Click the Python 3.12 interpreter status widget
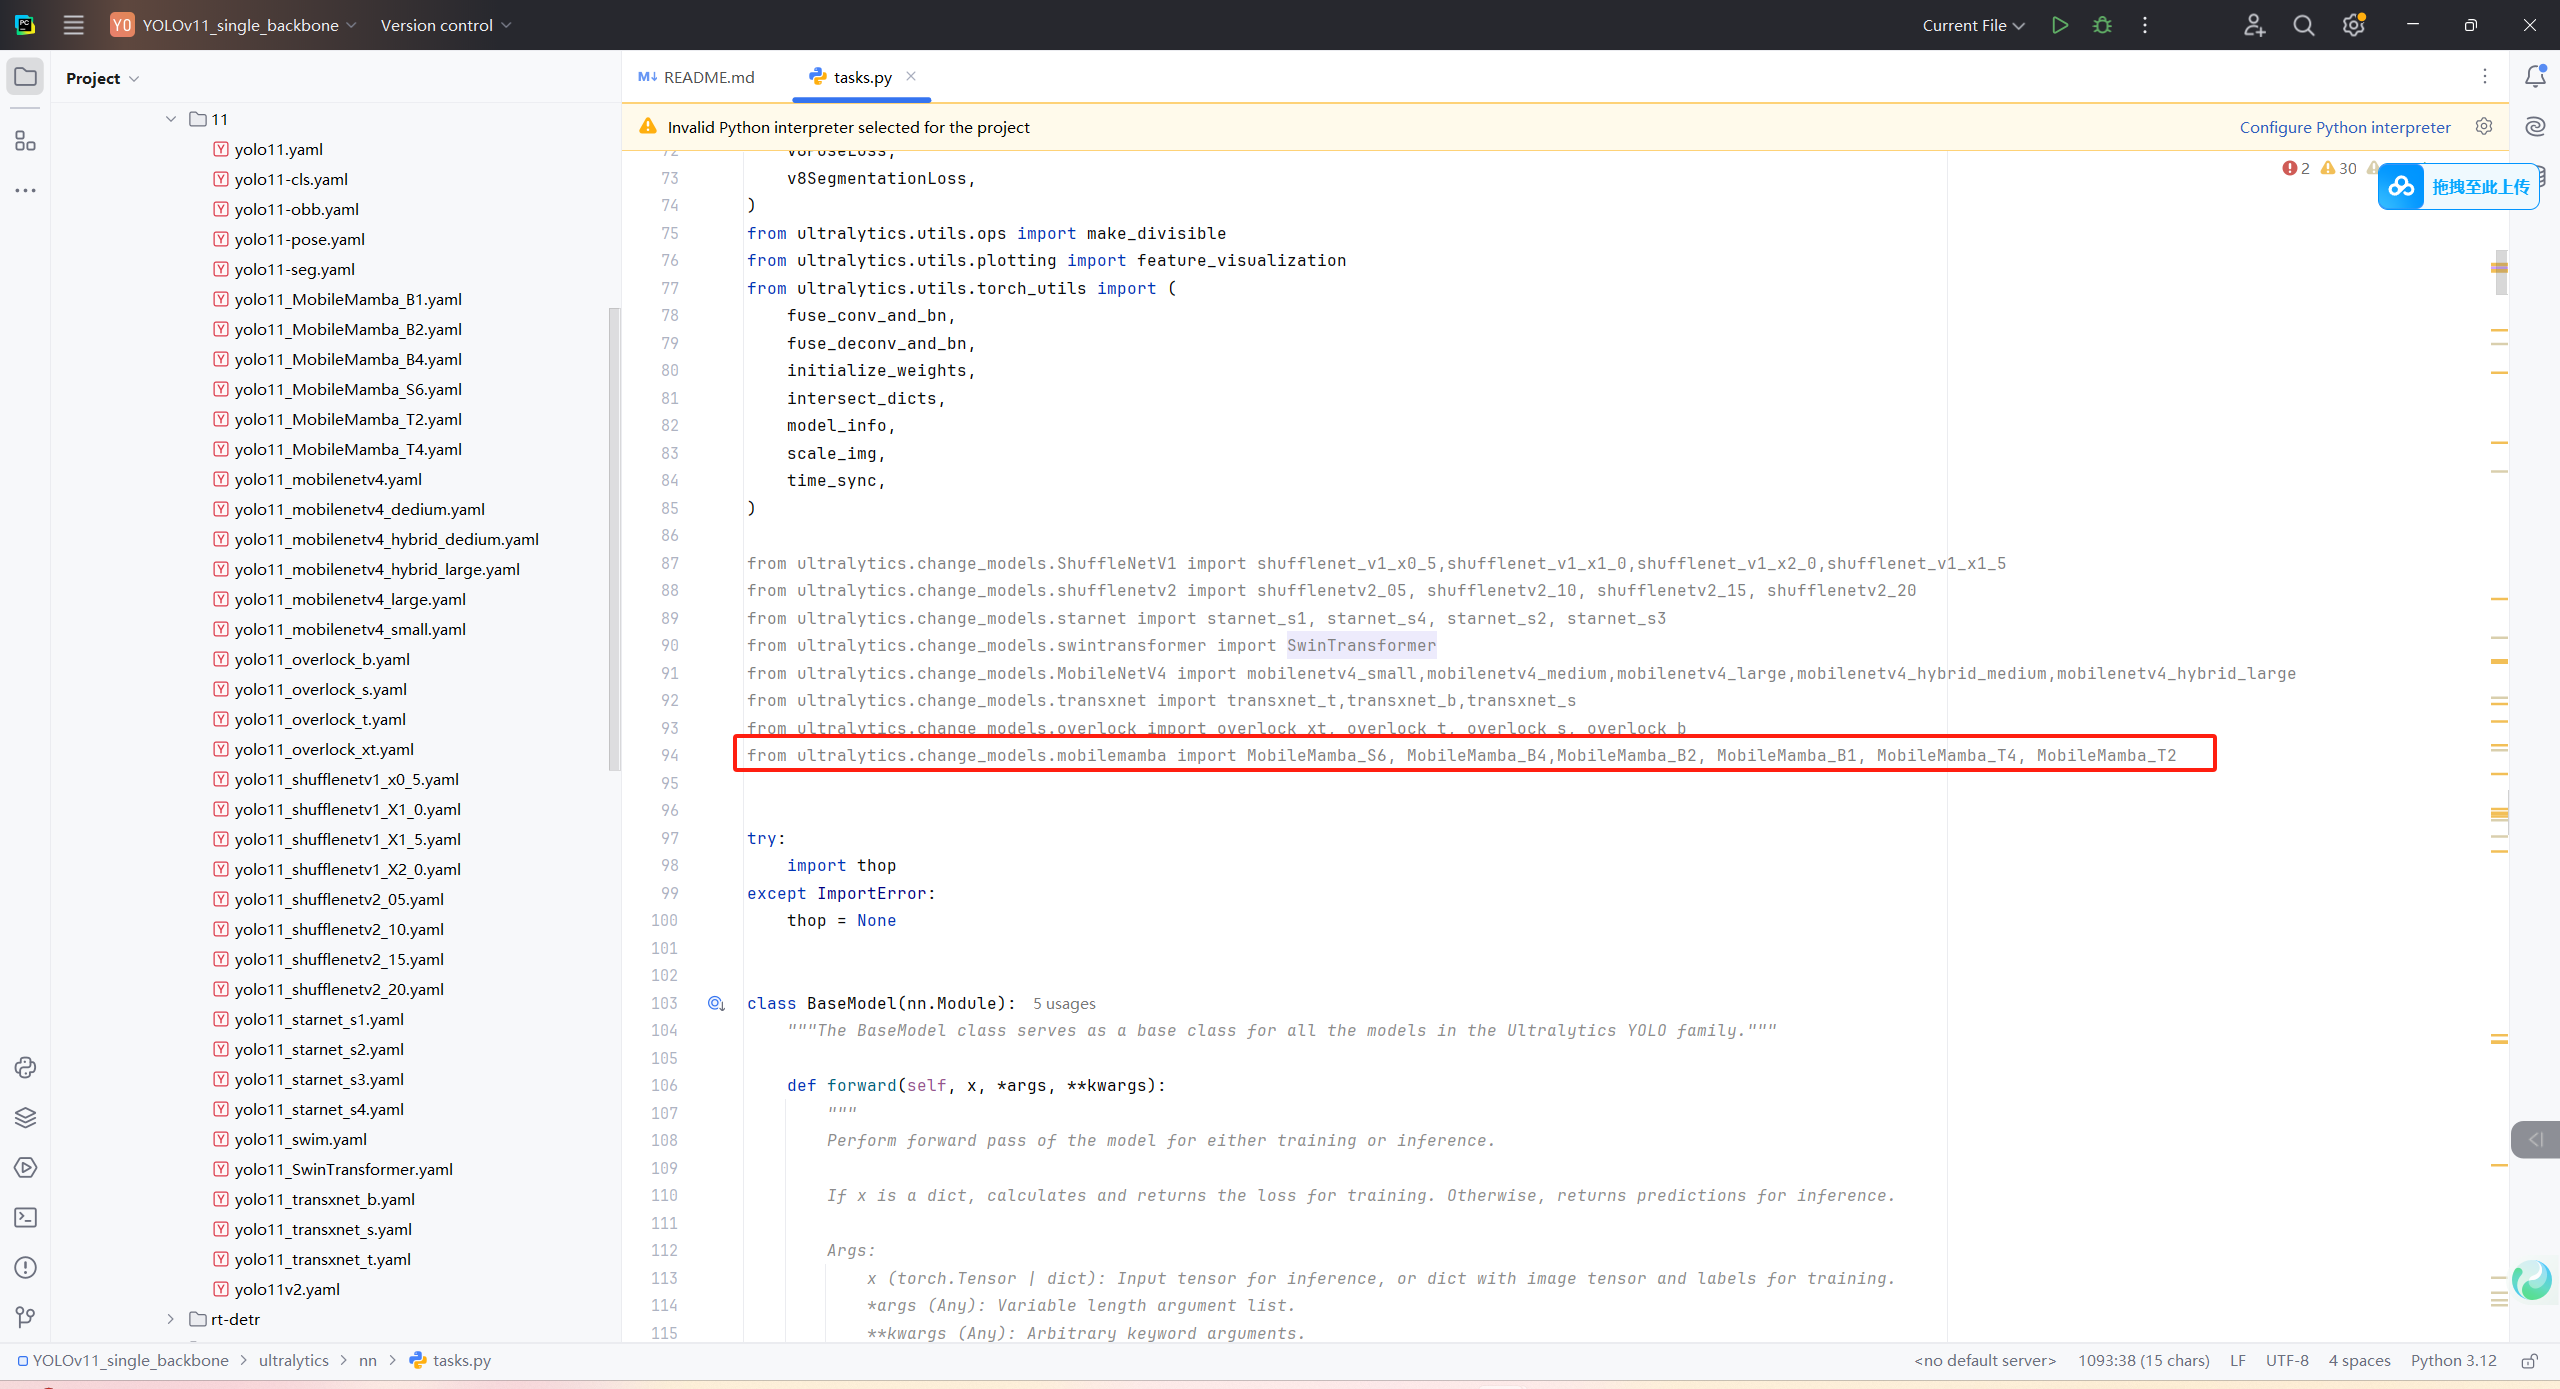The height and width of the screenshot is (1389, 2560). point(2453,1360)
